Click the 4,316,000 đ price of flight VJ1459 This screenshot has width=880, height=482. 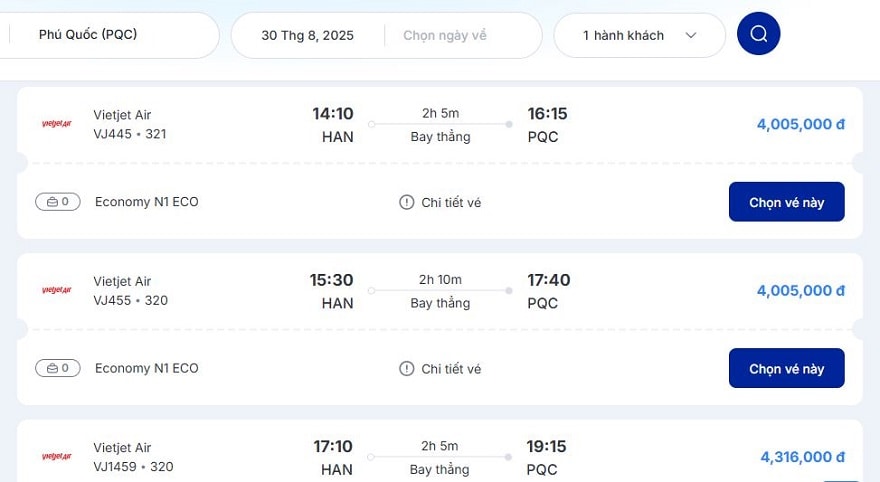[x=803, y=457]
